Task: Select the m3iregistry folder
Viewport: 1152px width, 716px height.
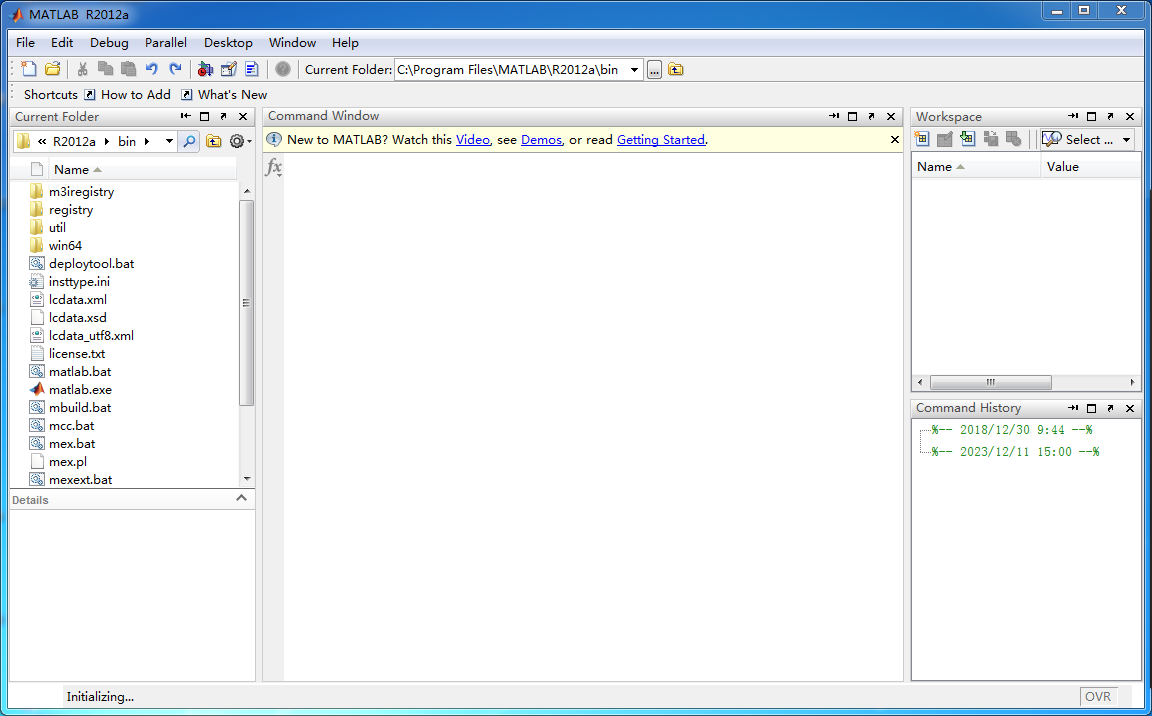Action: (x=81, y=192)
